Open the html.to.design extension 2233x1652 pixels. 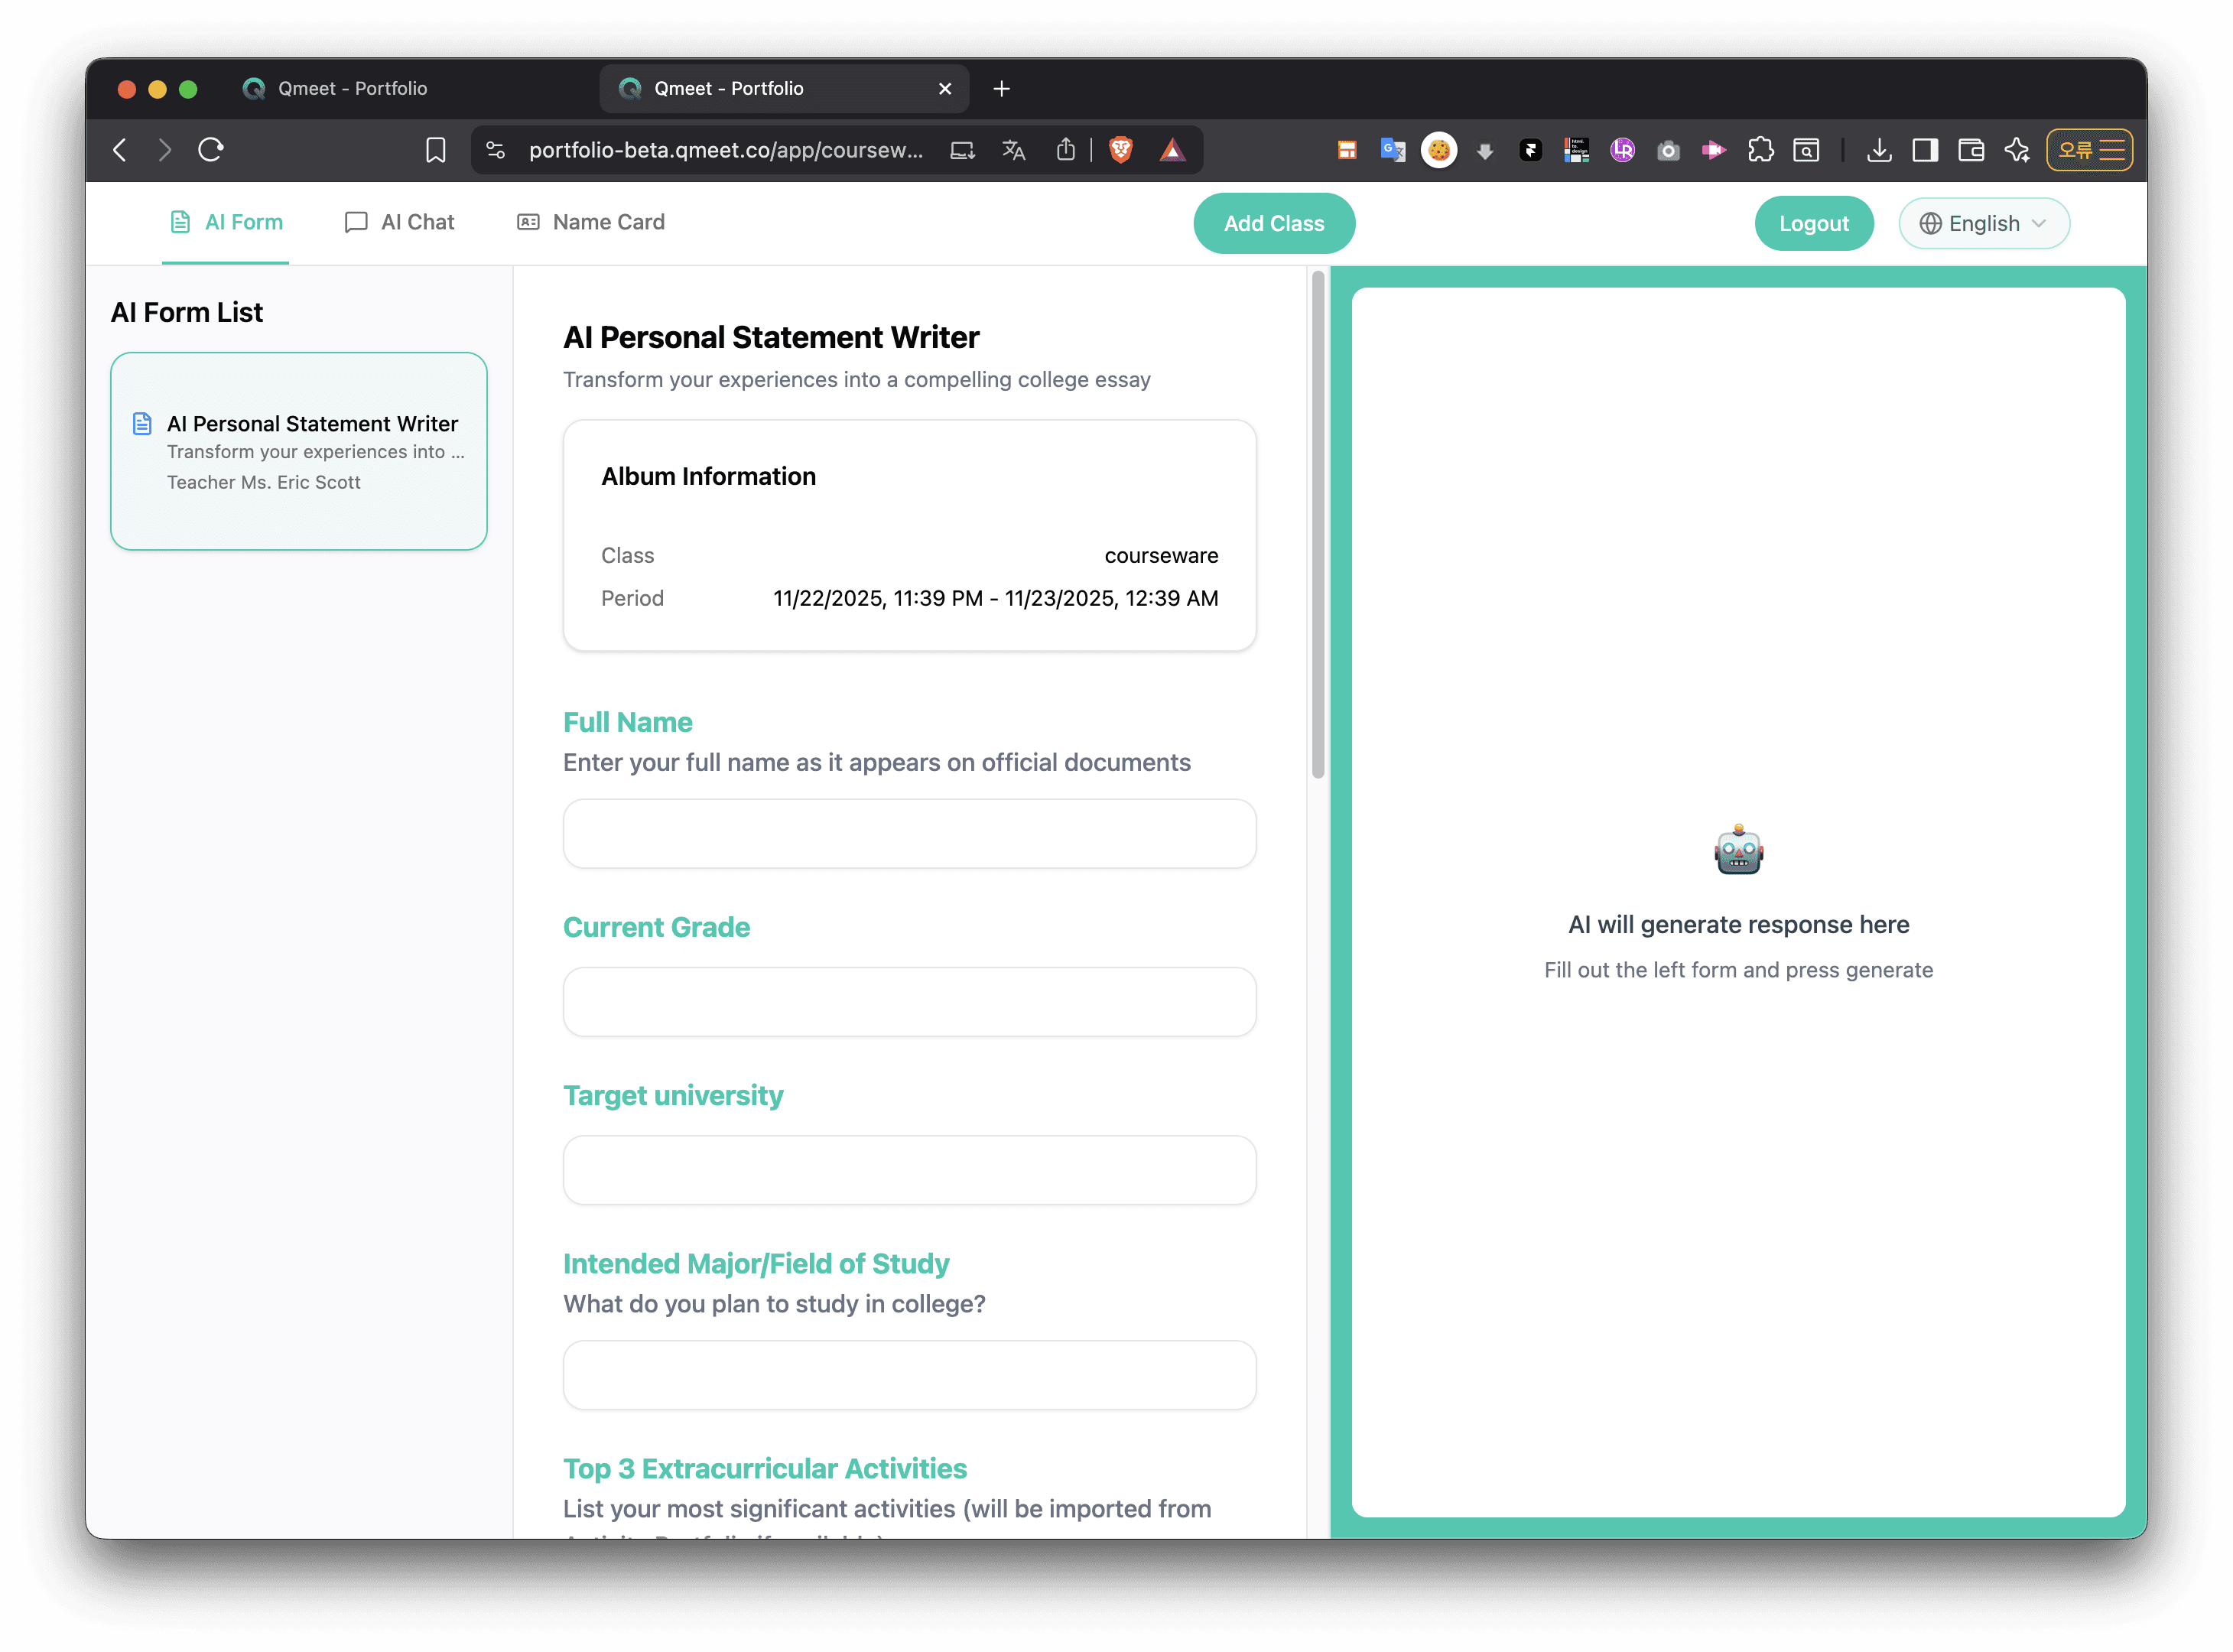1576,150
